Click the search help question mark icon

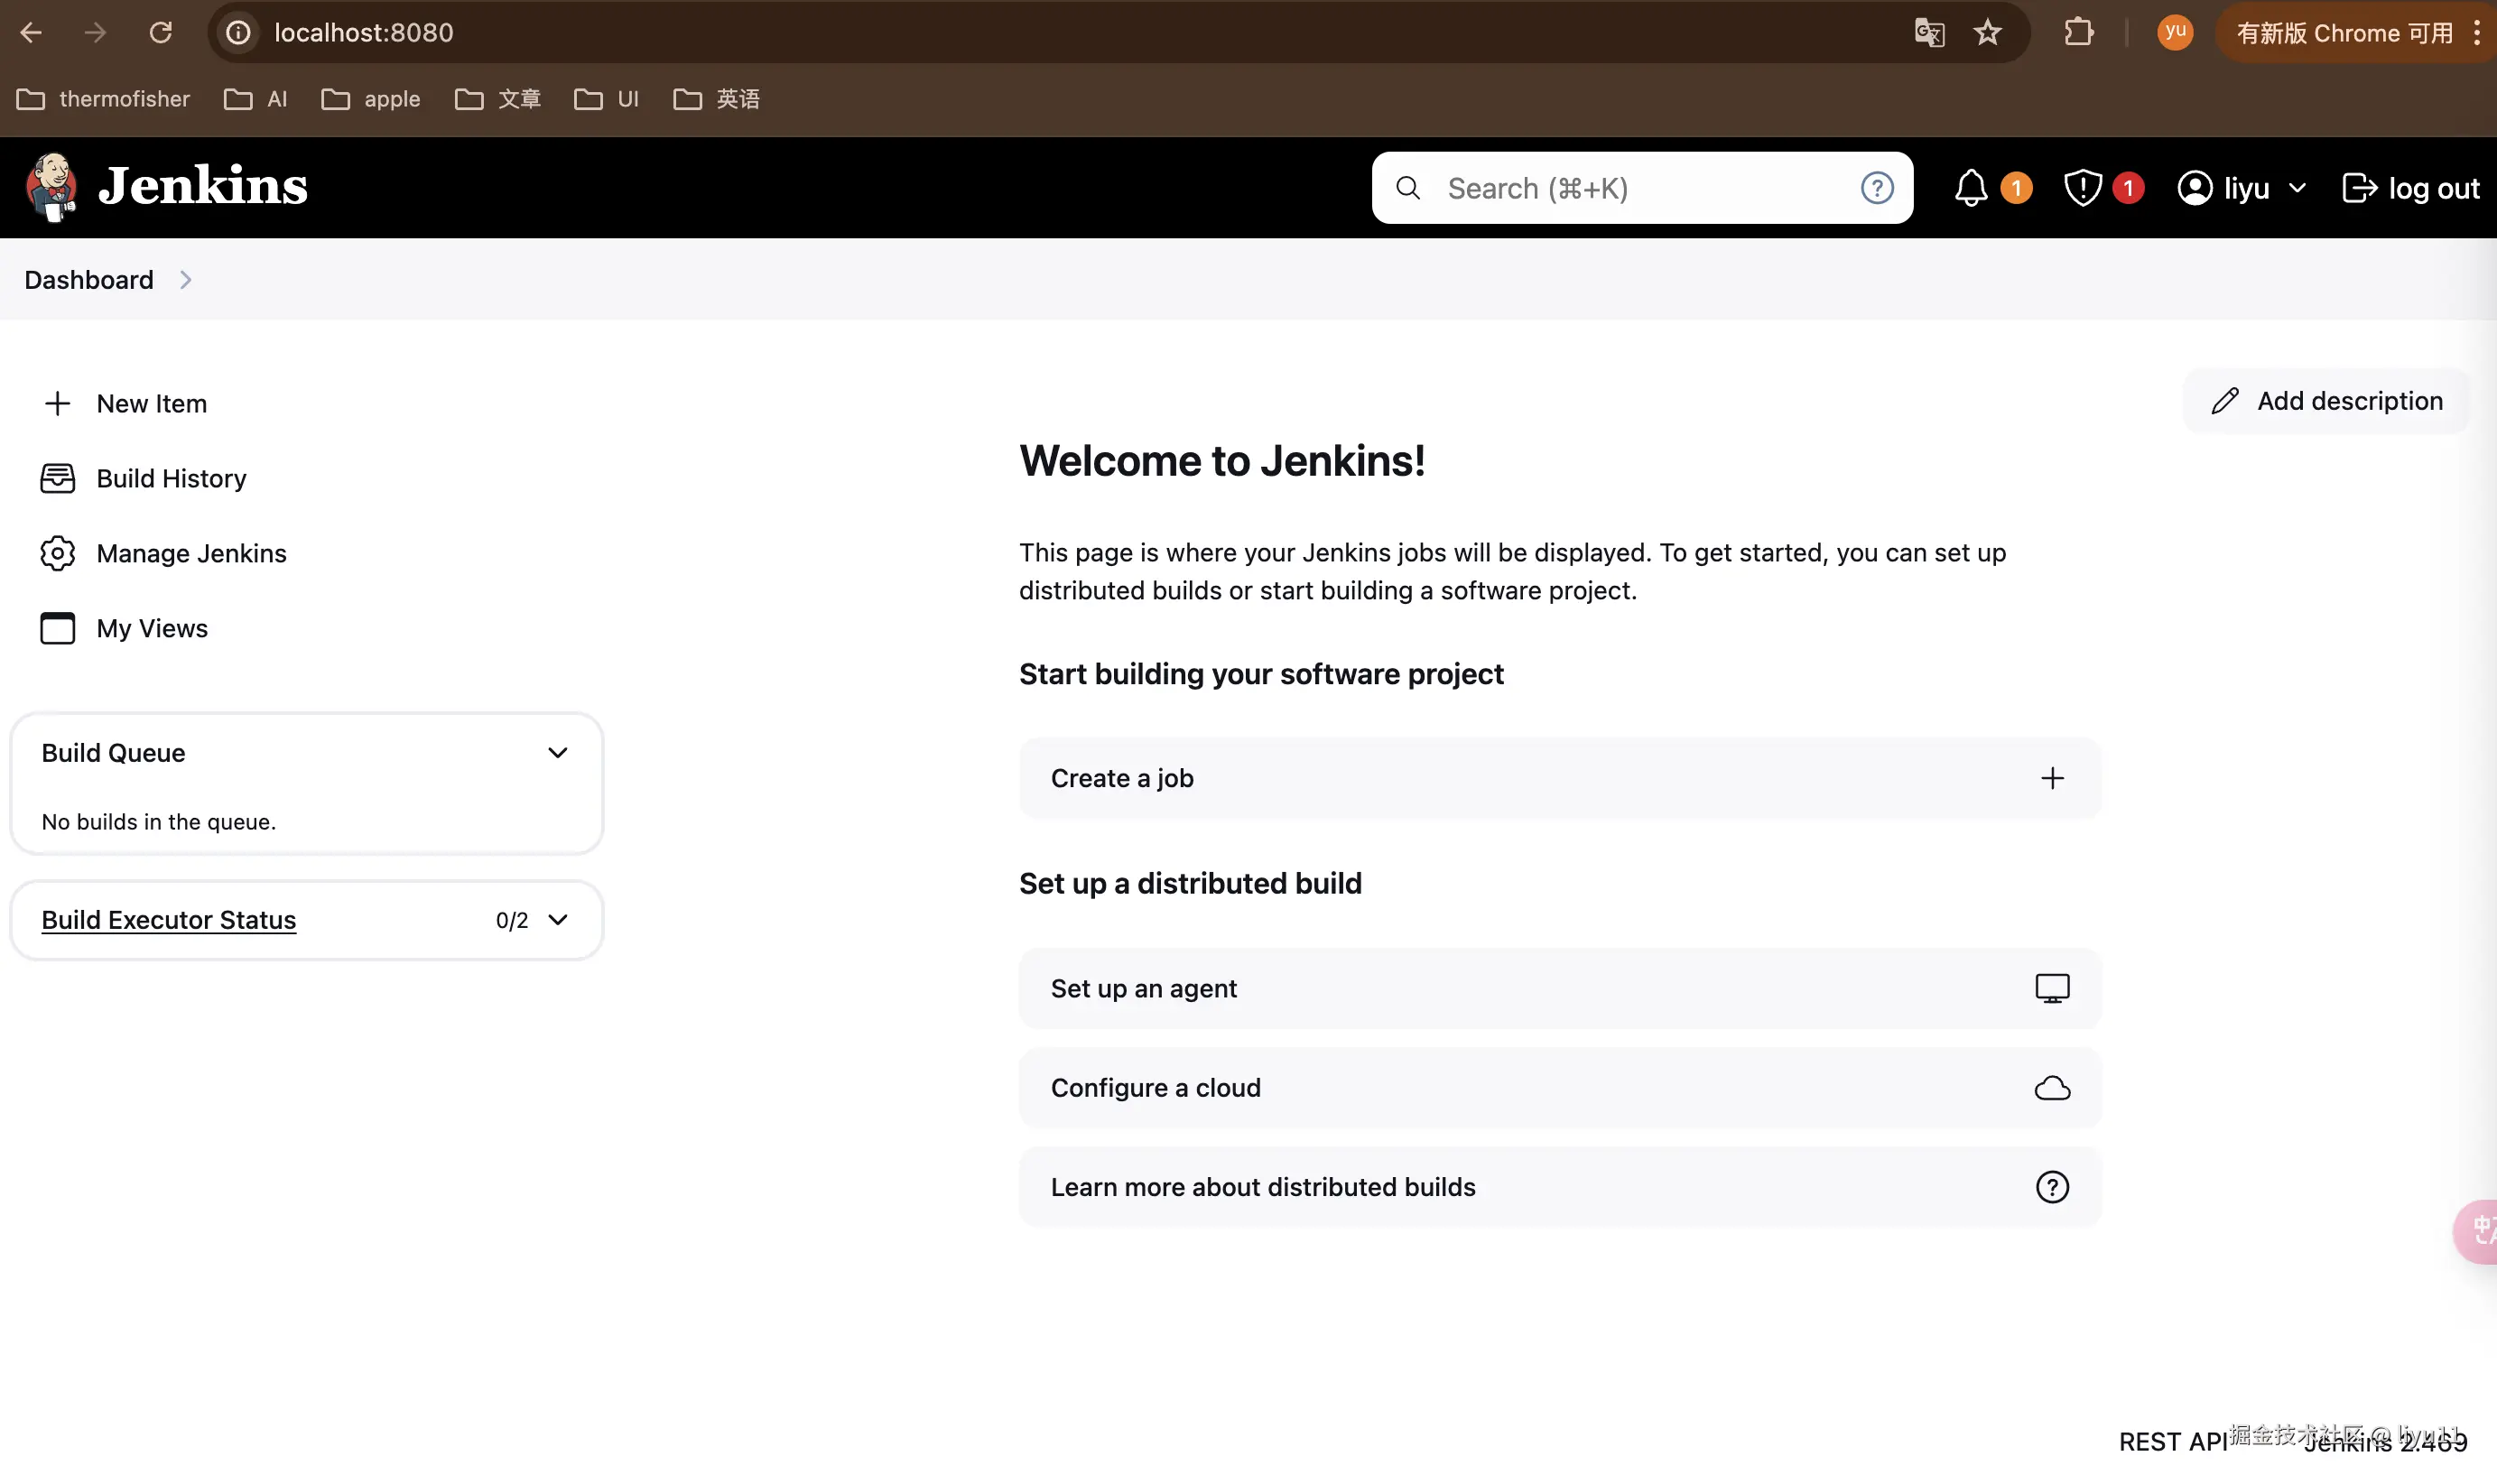(x=1876, y=188)
